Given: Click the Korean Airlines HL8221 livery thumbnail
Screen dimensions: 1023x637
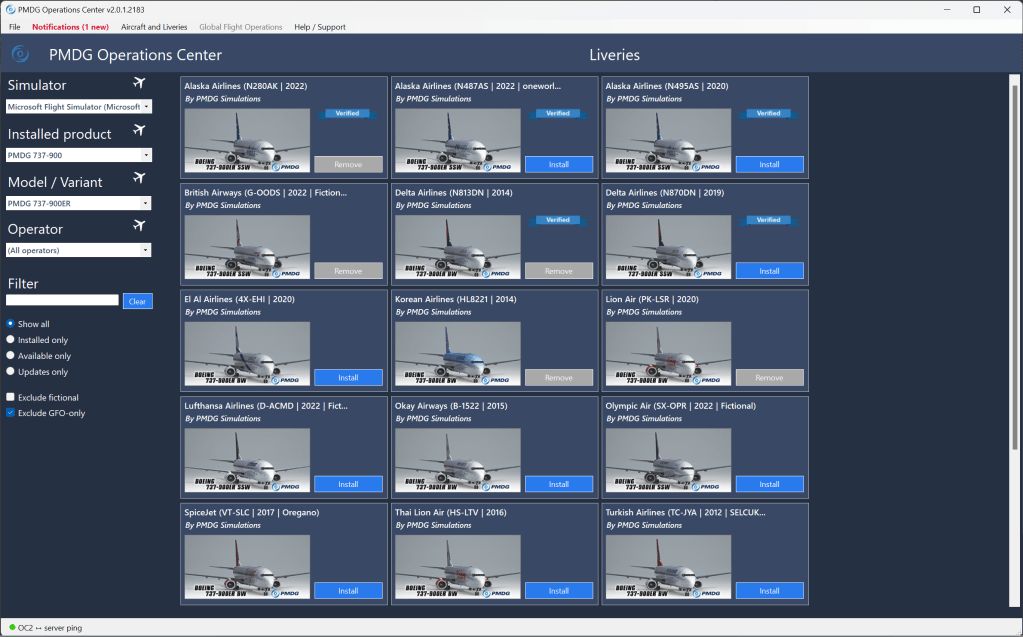Looking at the screenshot, I should pos(457,353).
